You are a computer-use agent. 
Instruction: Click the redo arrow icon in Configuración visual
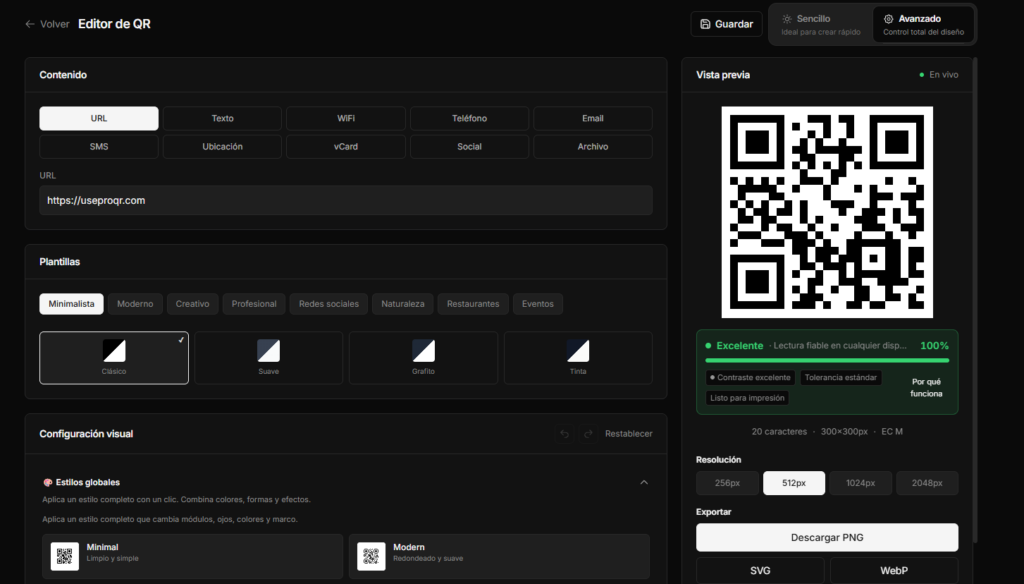588,434
